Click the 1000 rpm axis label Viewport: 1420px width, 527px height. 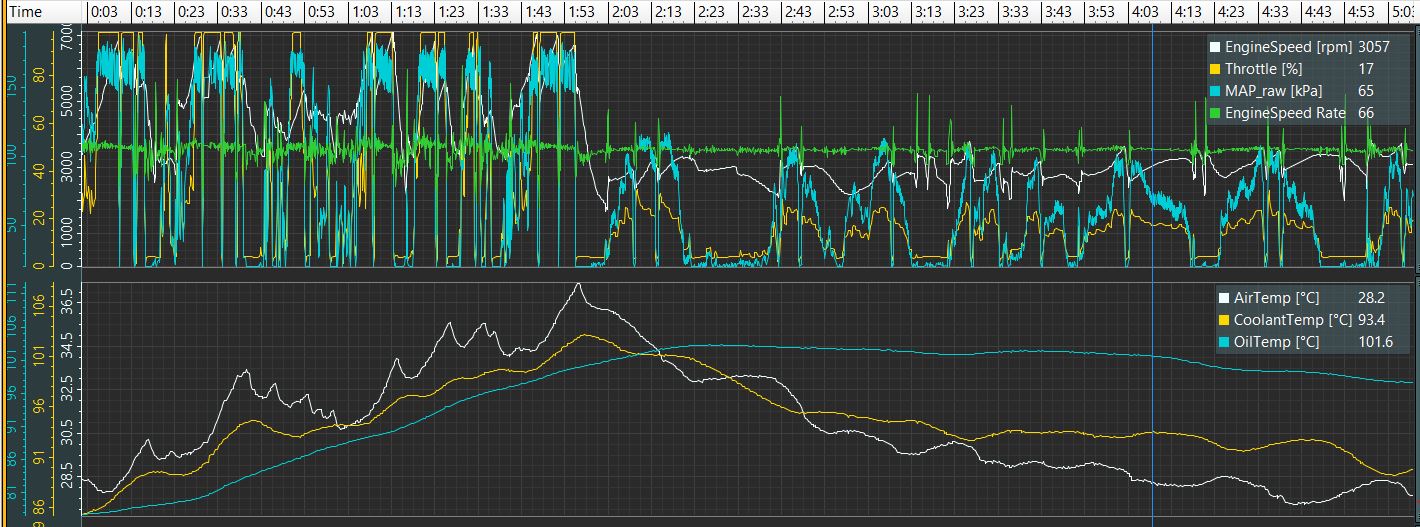coord(66,234)
